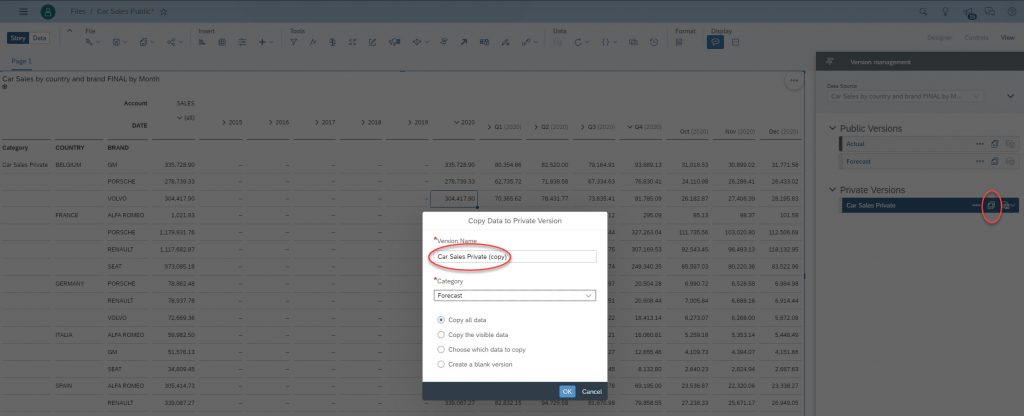The image size is (1024, 416).
Task: Insert a chart from the toolbar
Action: (x=202, y=42)
